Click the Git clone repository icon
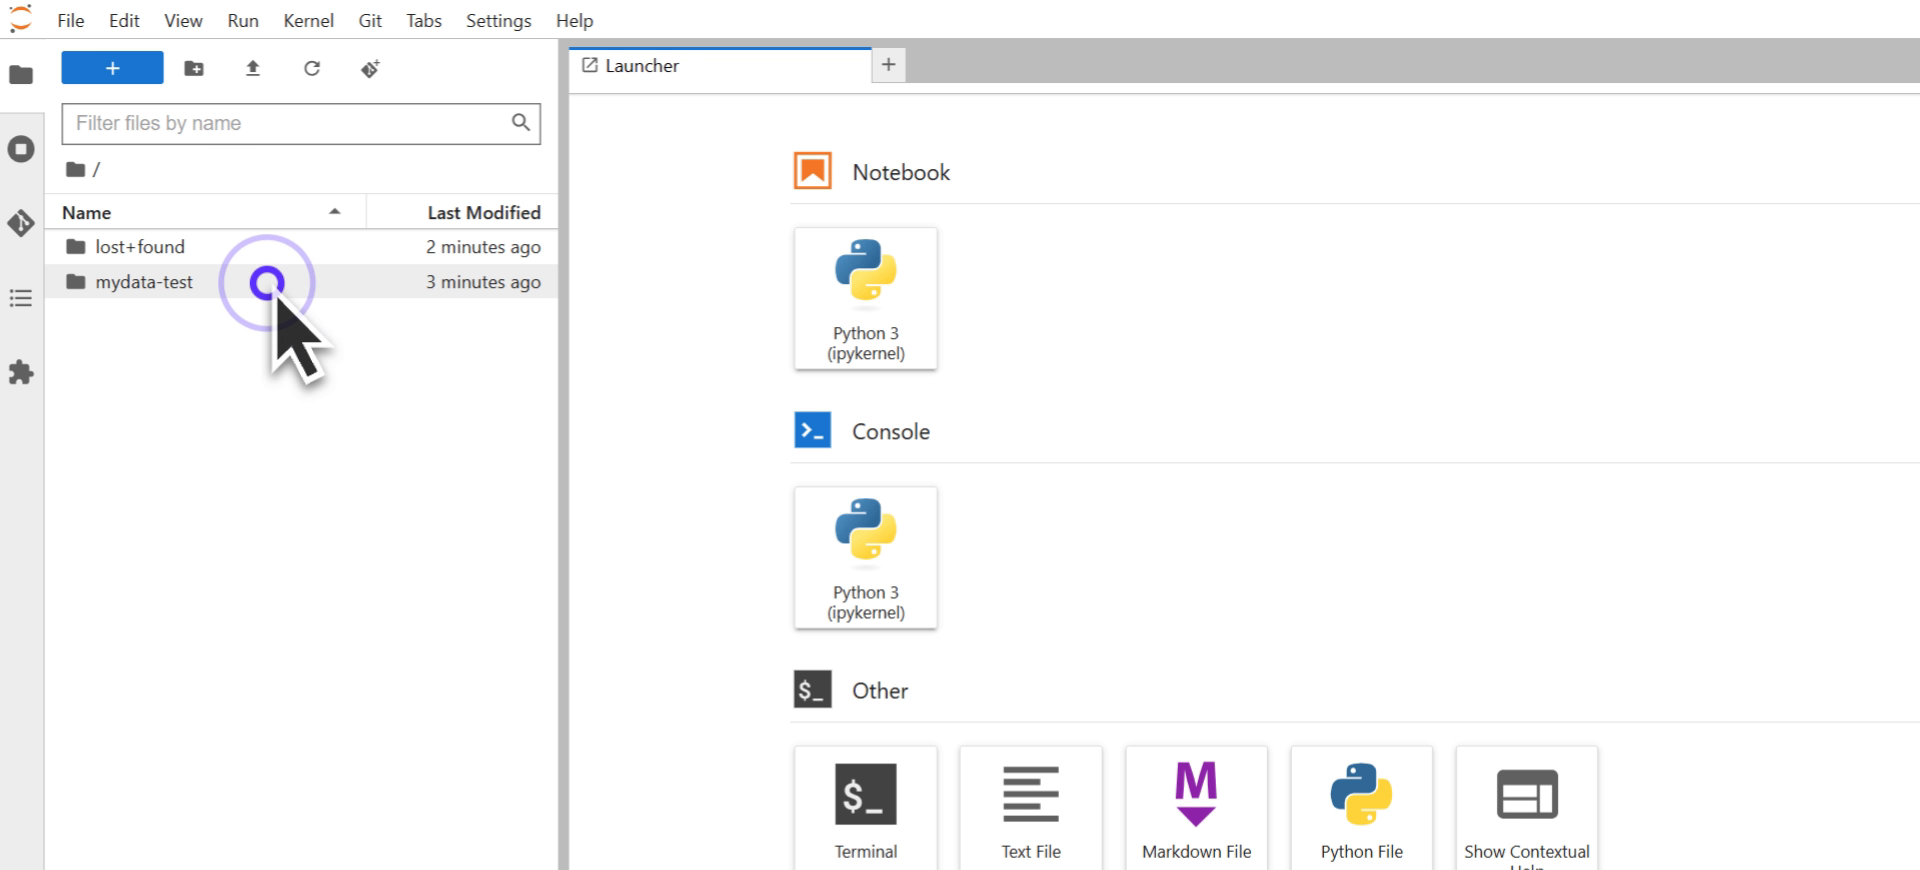The width and height of the screenshot is (1920, 870). point(370,68)
